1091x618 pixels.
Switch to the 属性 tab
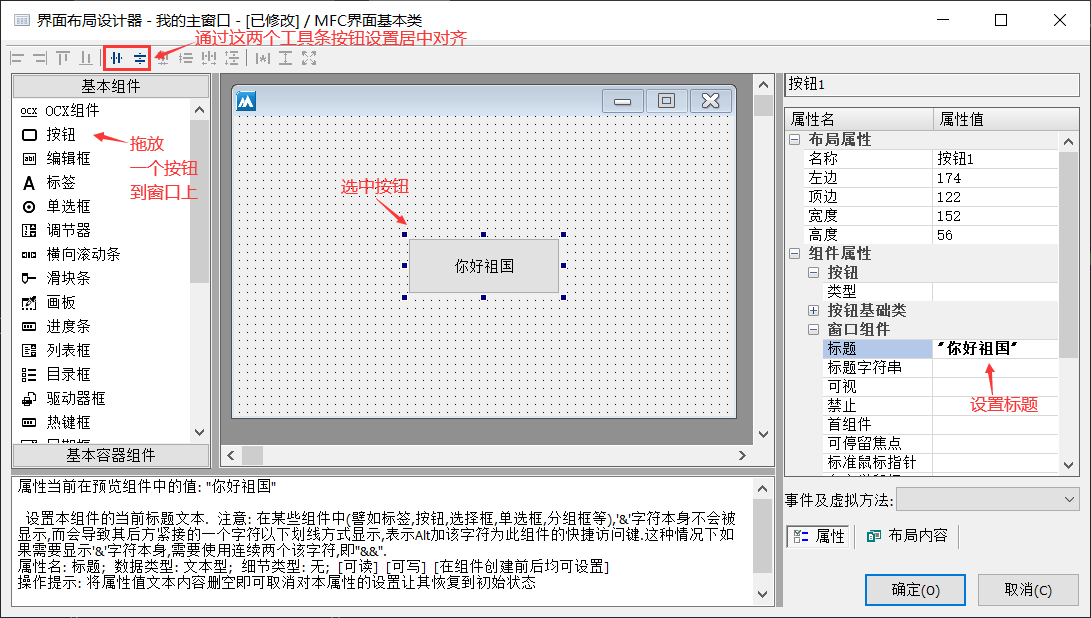coord(819,537)
